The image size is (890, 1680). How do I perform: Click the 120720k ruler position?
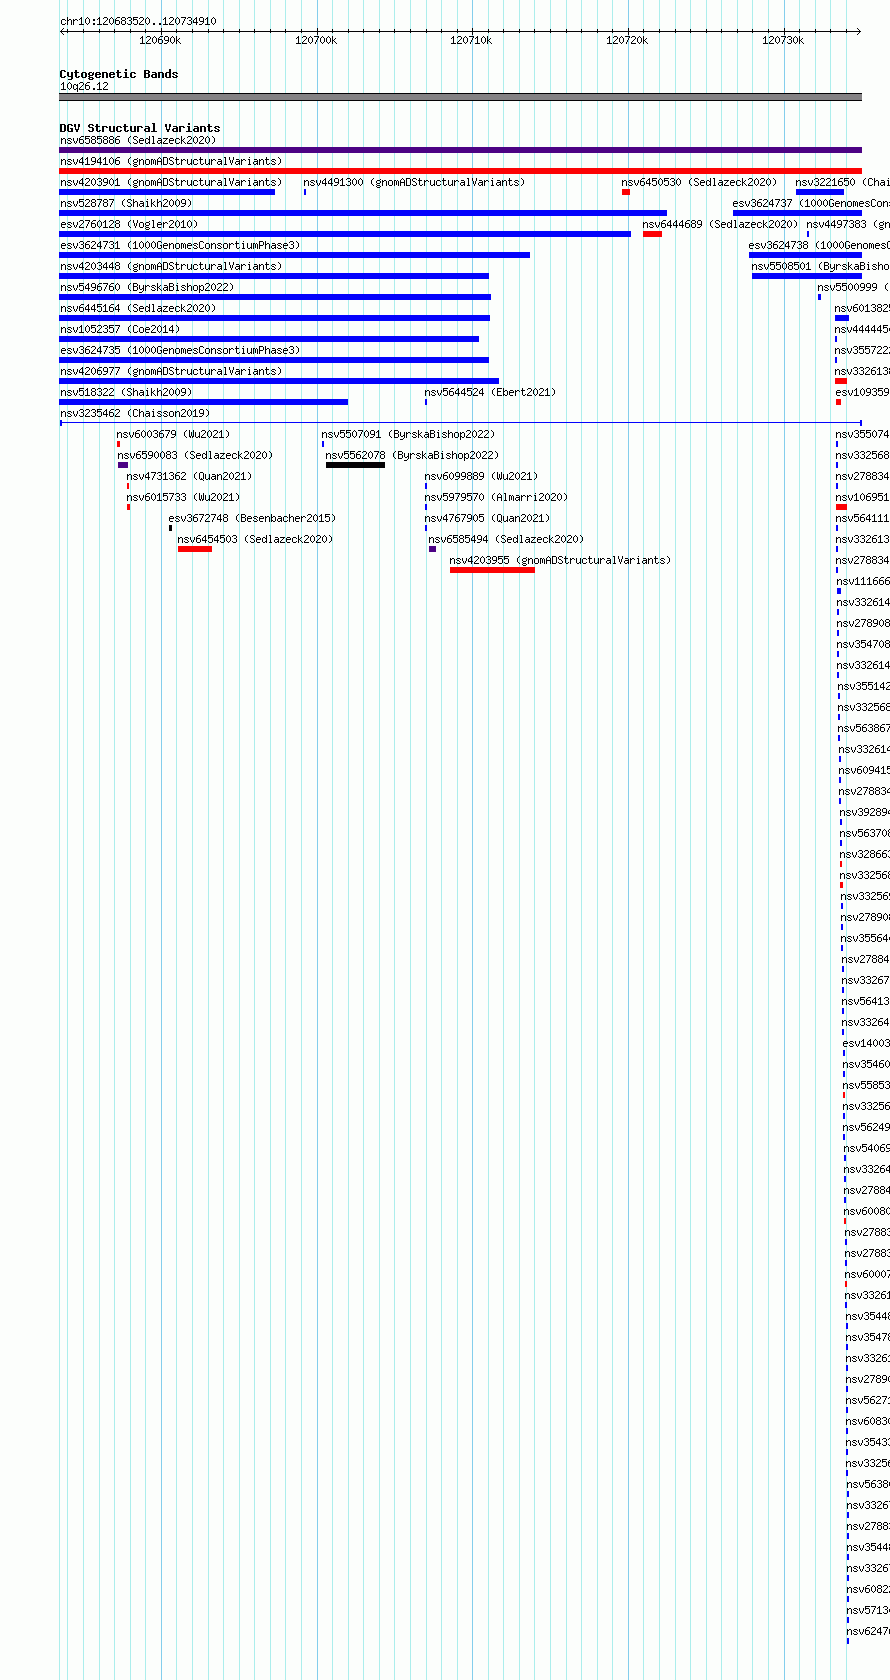pyautogui.click(x=627, y=40)
